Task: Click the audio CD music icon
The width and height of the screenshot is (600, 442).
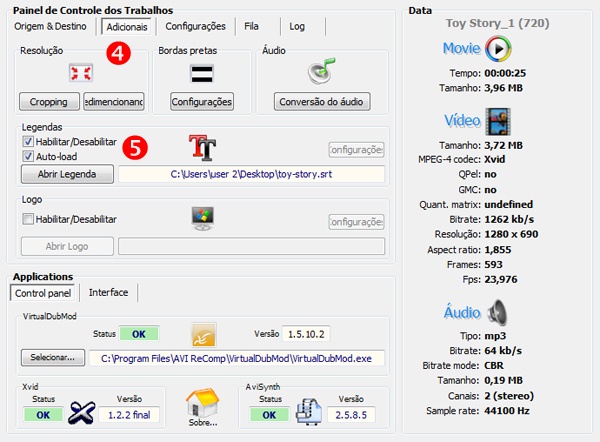Action: (322, 71)
